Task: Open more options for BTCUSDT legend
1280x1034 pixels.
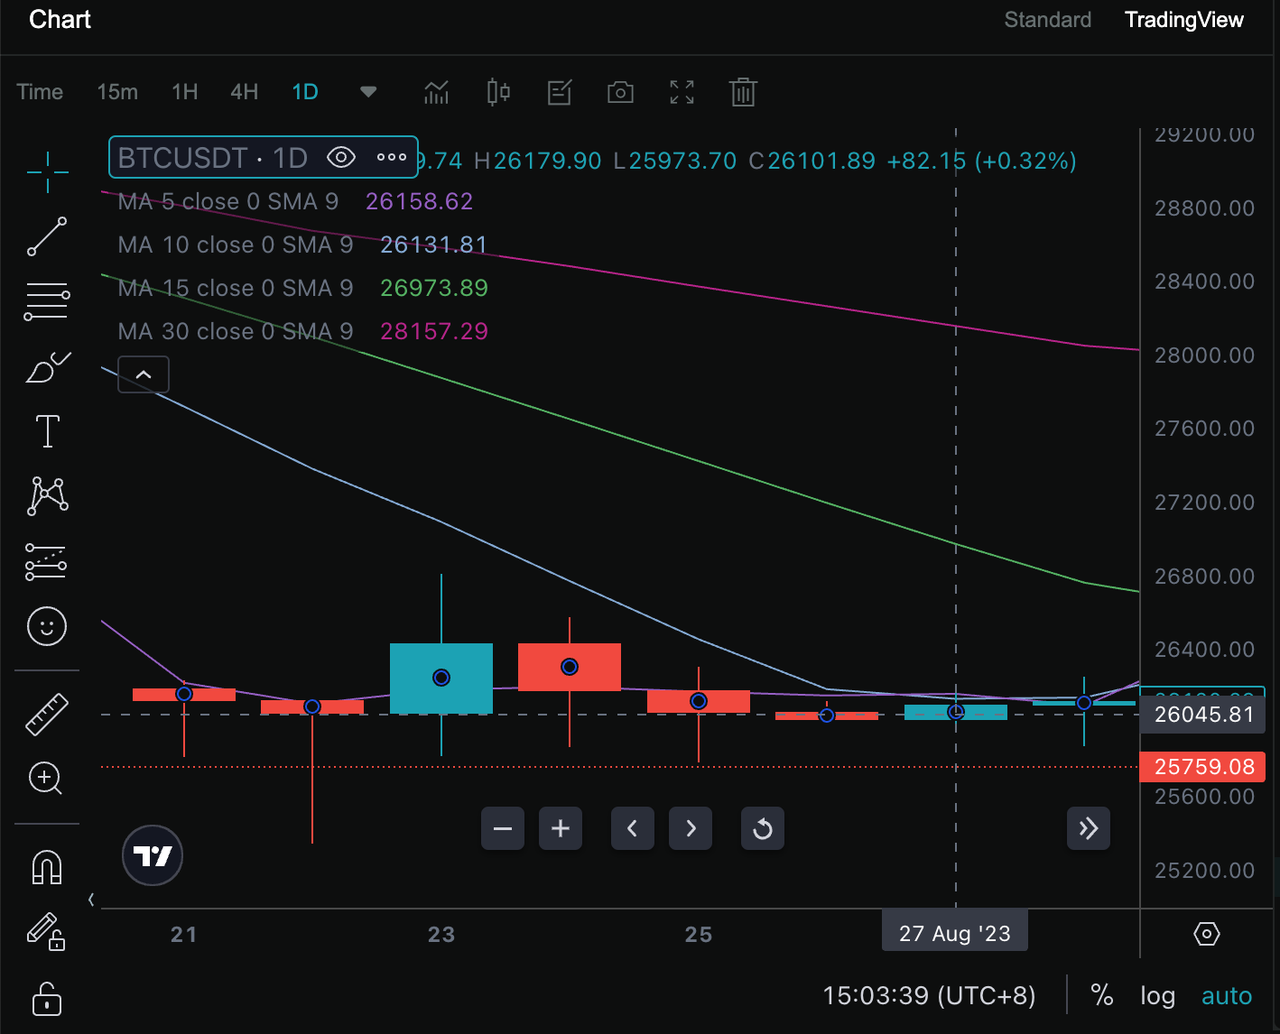Action: pos(392,157)
